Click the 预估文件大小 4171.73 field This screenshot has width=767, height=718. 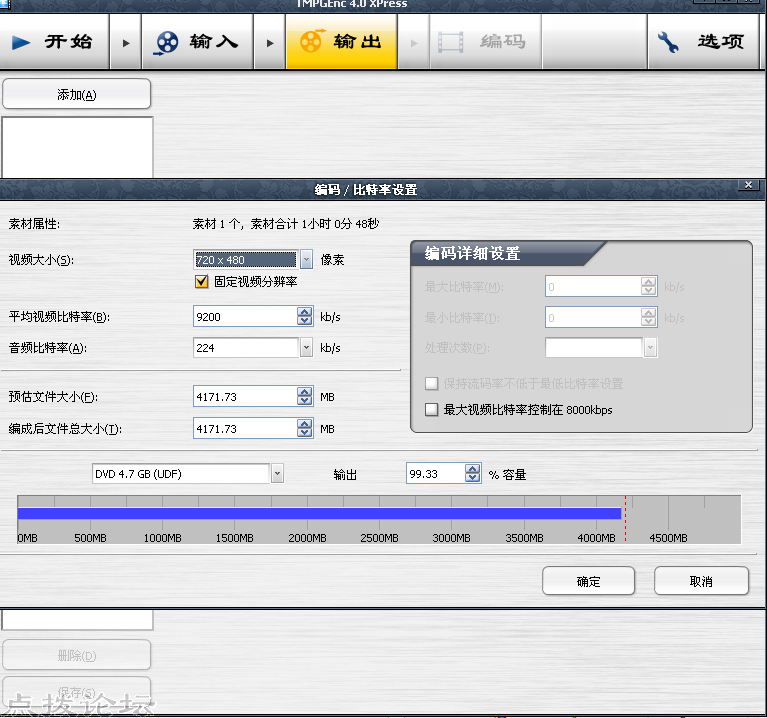(x=245, y=397)
